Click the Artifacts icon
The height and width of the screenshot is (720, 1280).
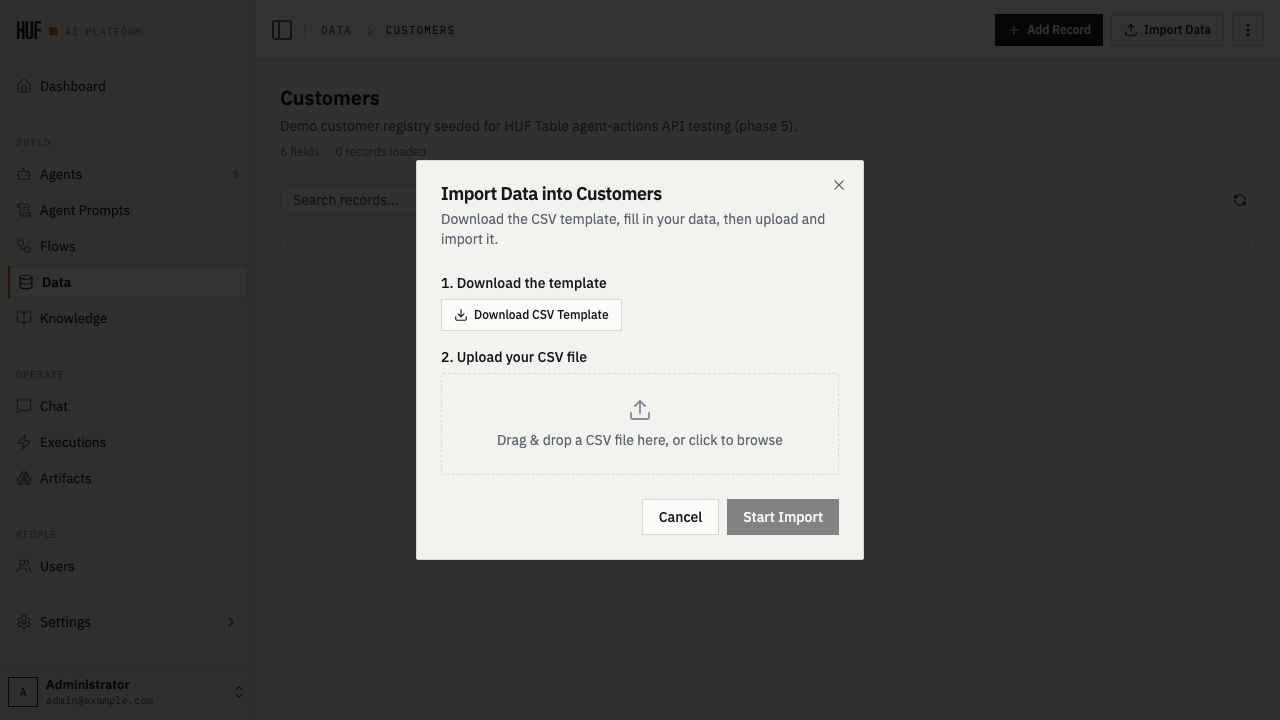tap(24, 478)
